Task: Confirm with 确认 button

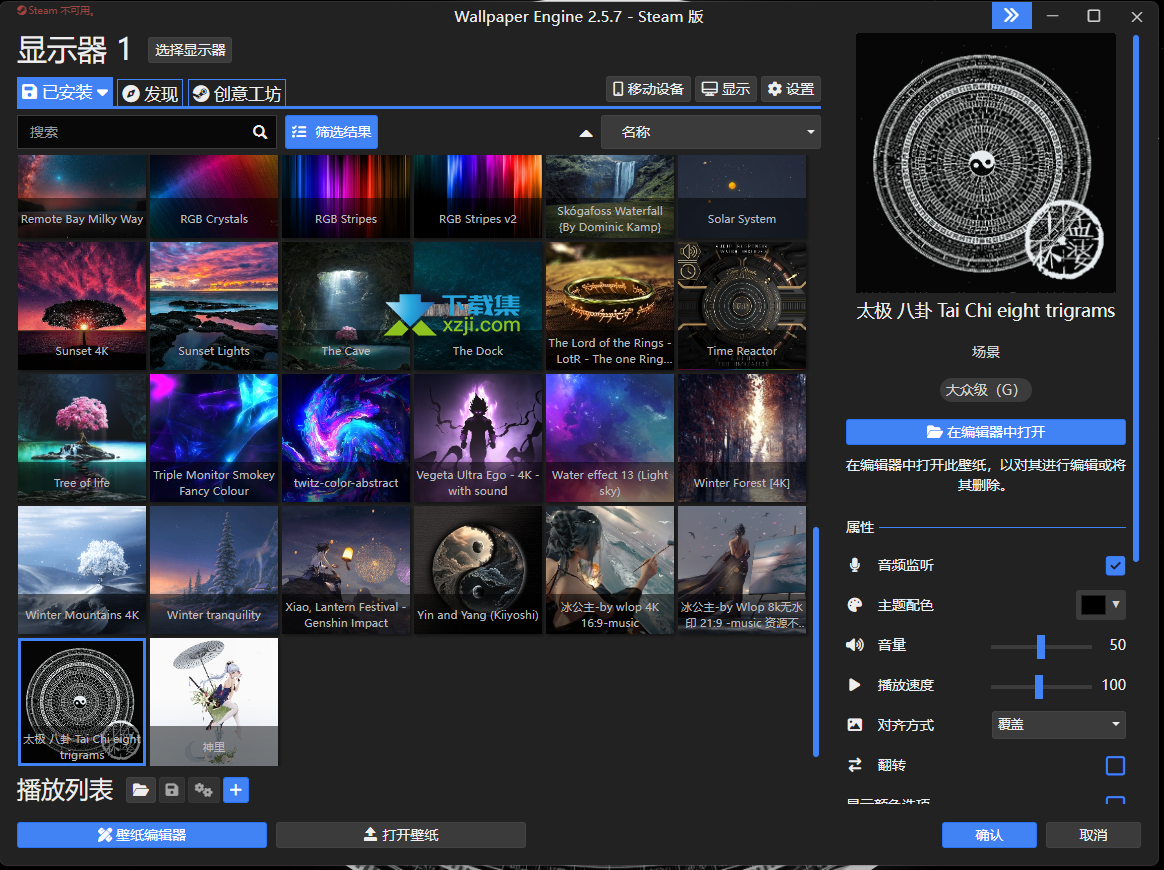Action: pyautogui.click(x=989, y=835)
